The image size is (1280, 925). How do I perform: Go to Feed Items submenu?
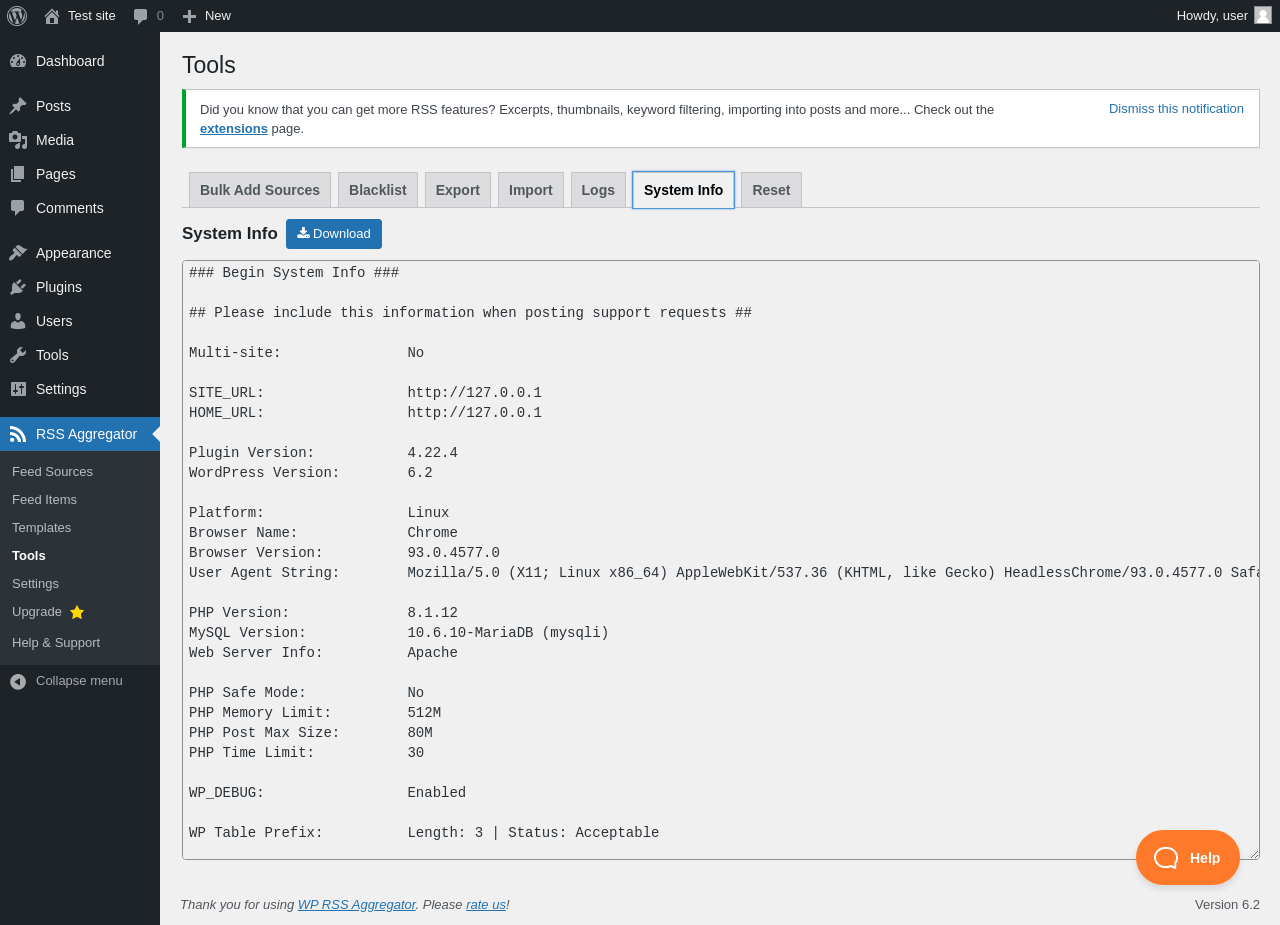click(44, 500)
